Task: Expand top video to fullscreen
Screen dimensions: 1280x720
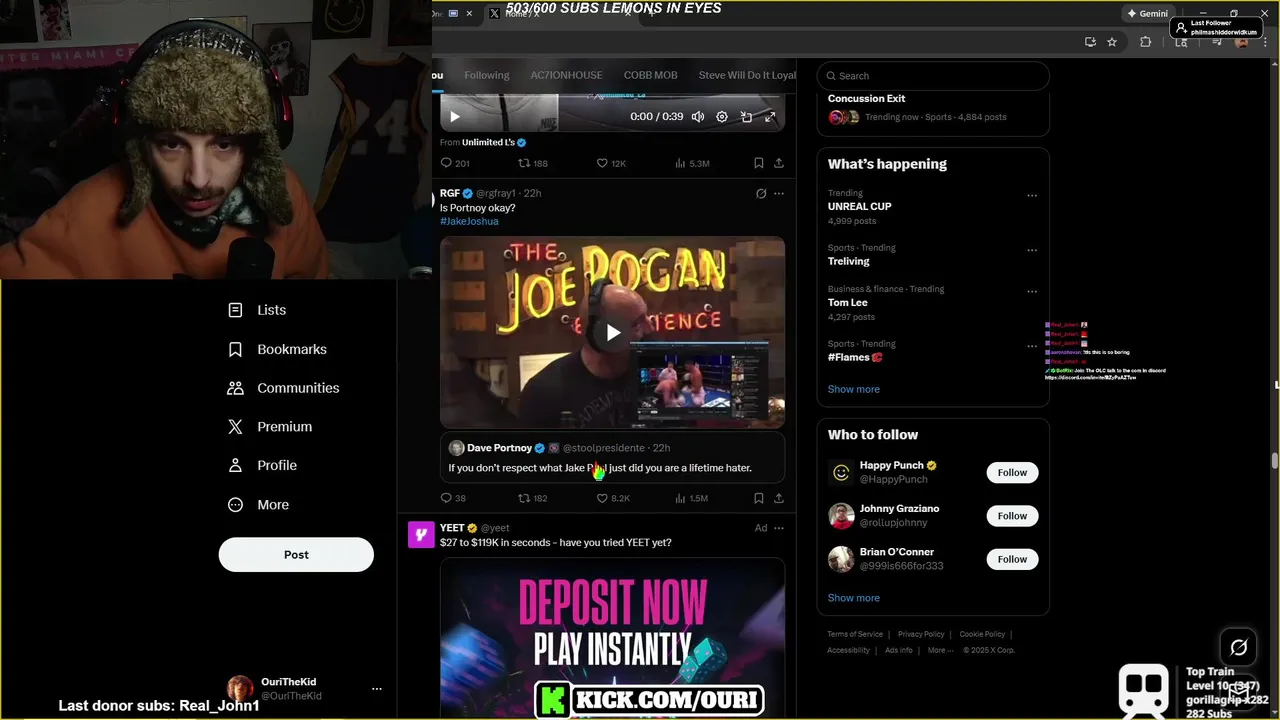Action: tap(770, 117)
